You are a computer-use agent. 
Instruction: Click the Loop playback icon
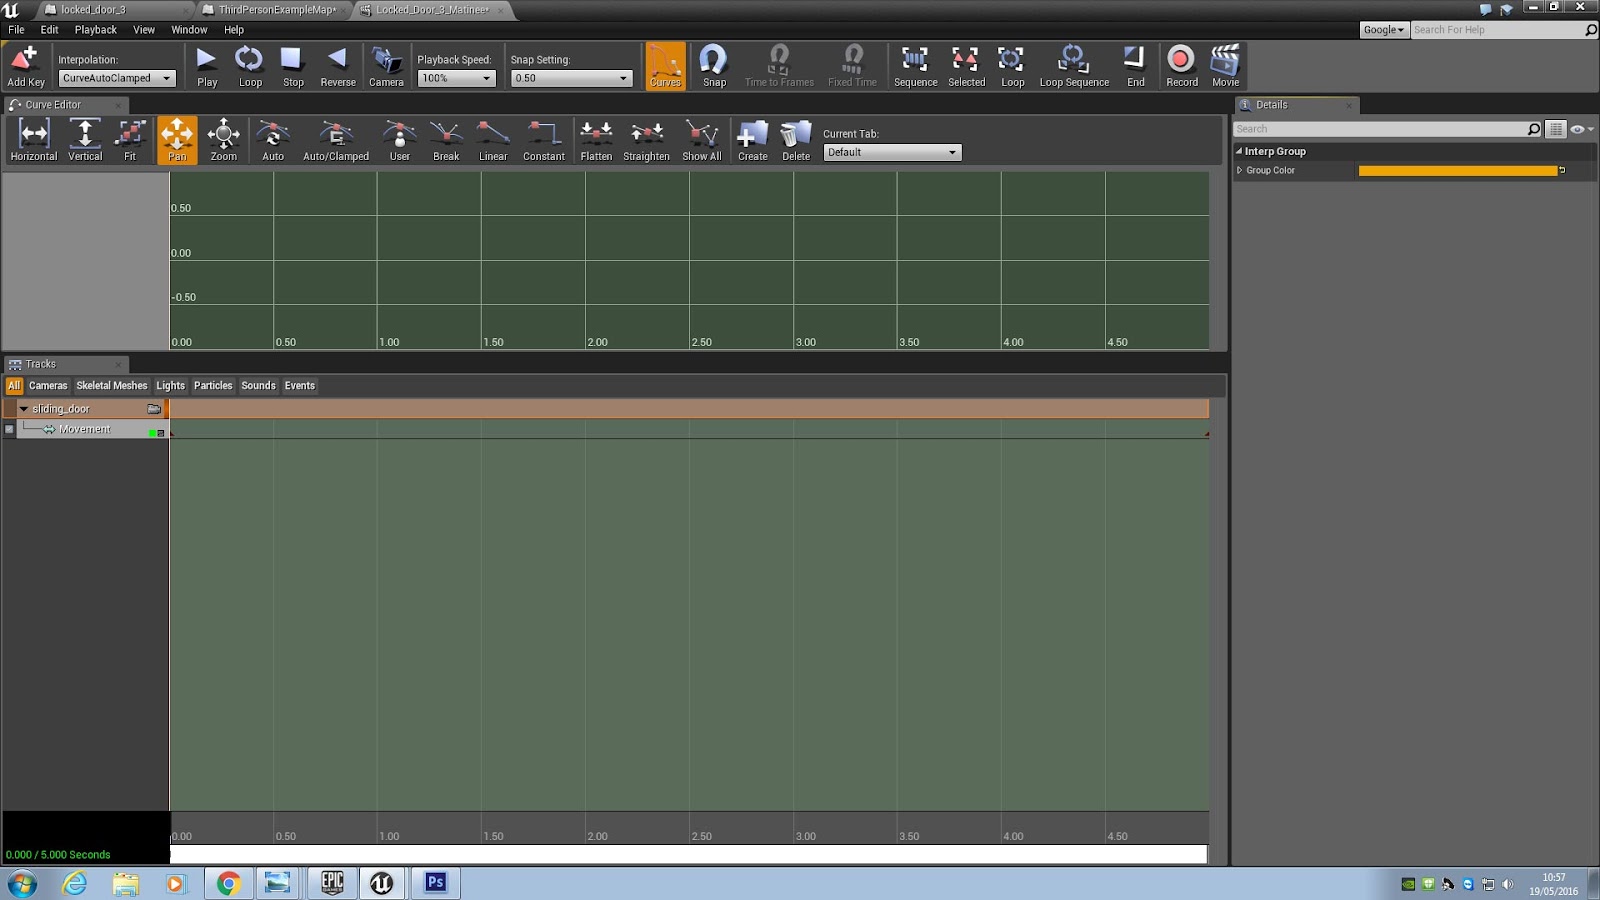(250, 66)
